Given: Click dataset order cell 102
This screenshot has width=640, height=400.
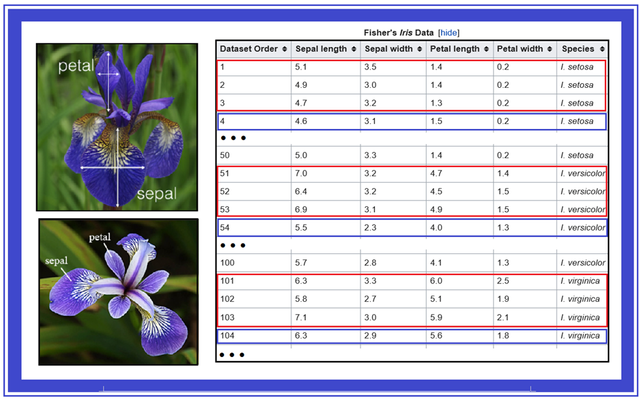Looking at the screenshot, I should tap(227, 299).
